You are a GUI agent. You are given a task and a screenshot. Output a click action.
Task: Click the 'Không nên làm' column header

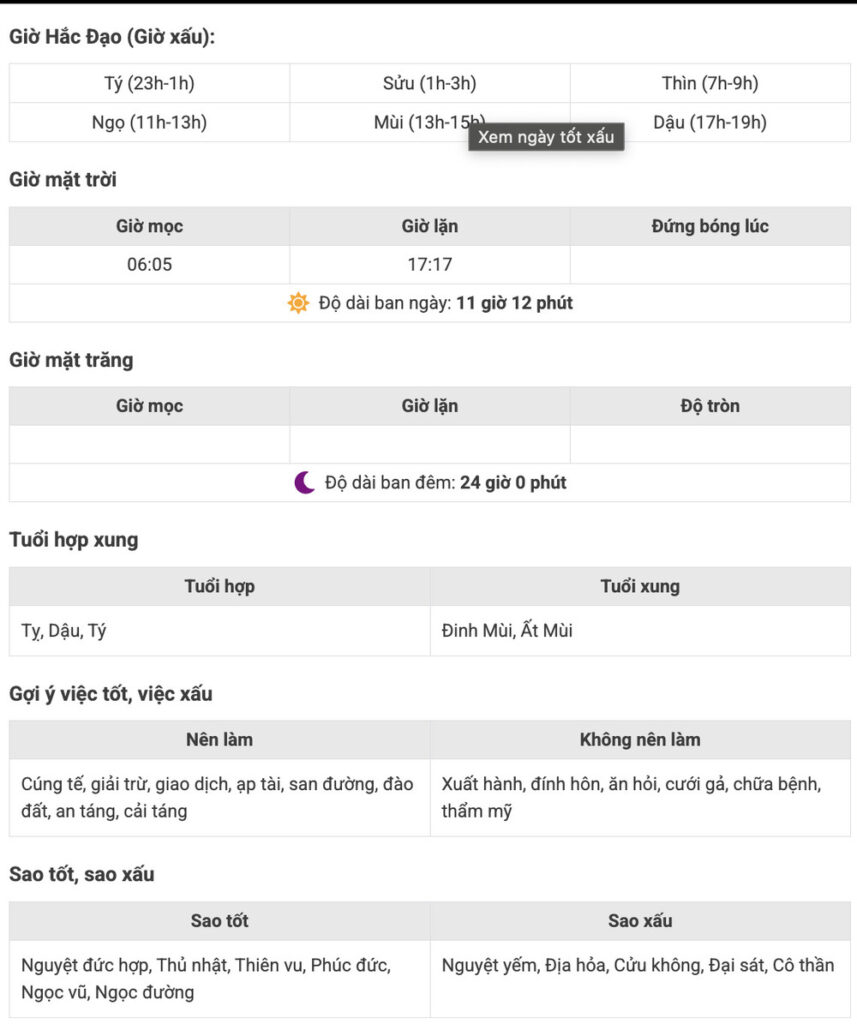click(x=640, y=739)
